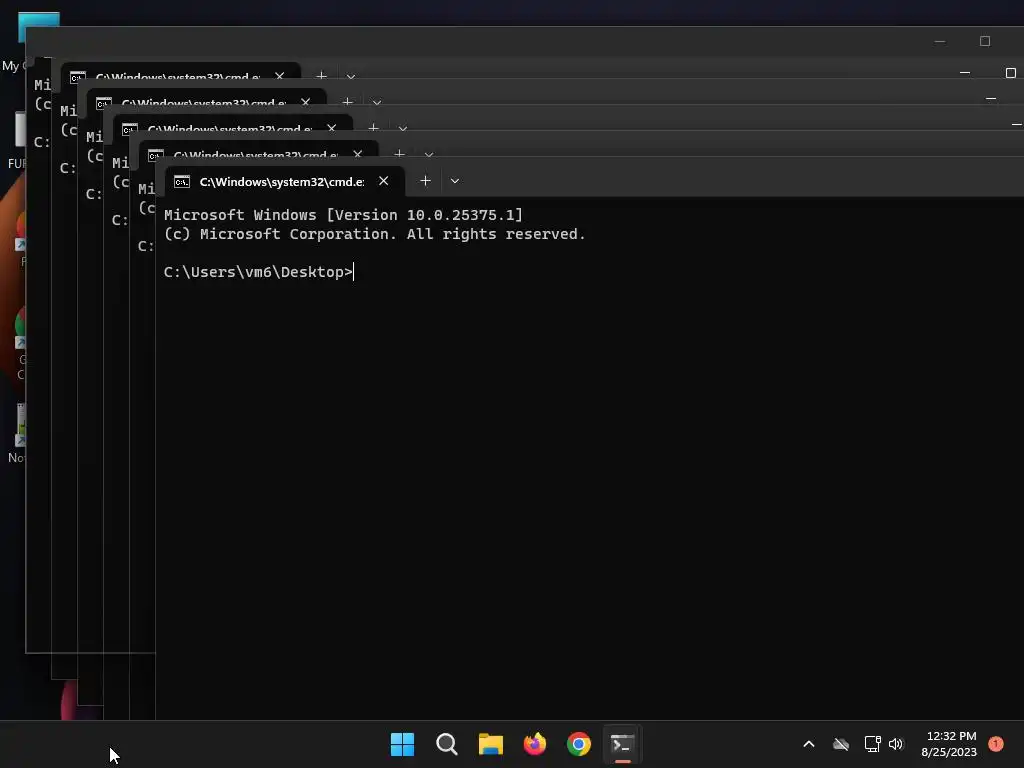Launch File Explorer from the taskbar
This screenshot has width=1024, height=768.
[x=490, y=744]
